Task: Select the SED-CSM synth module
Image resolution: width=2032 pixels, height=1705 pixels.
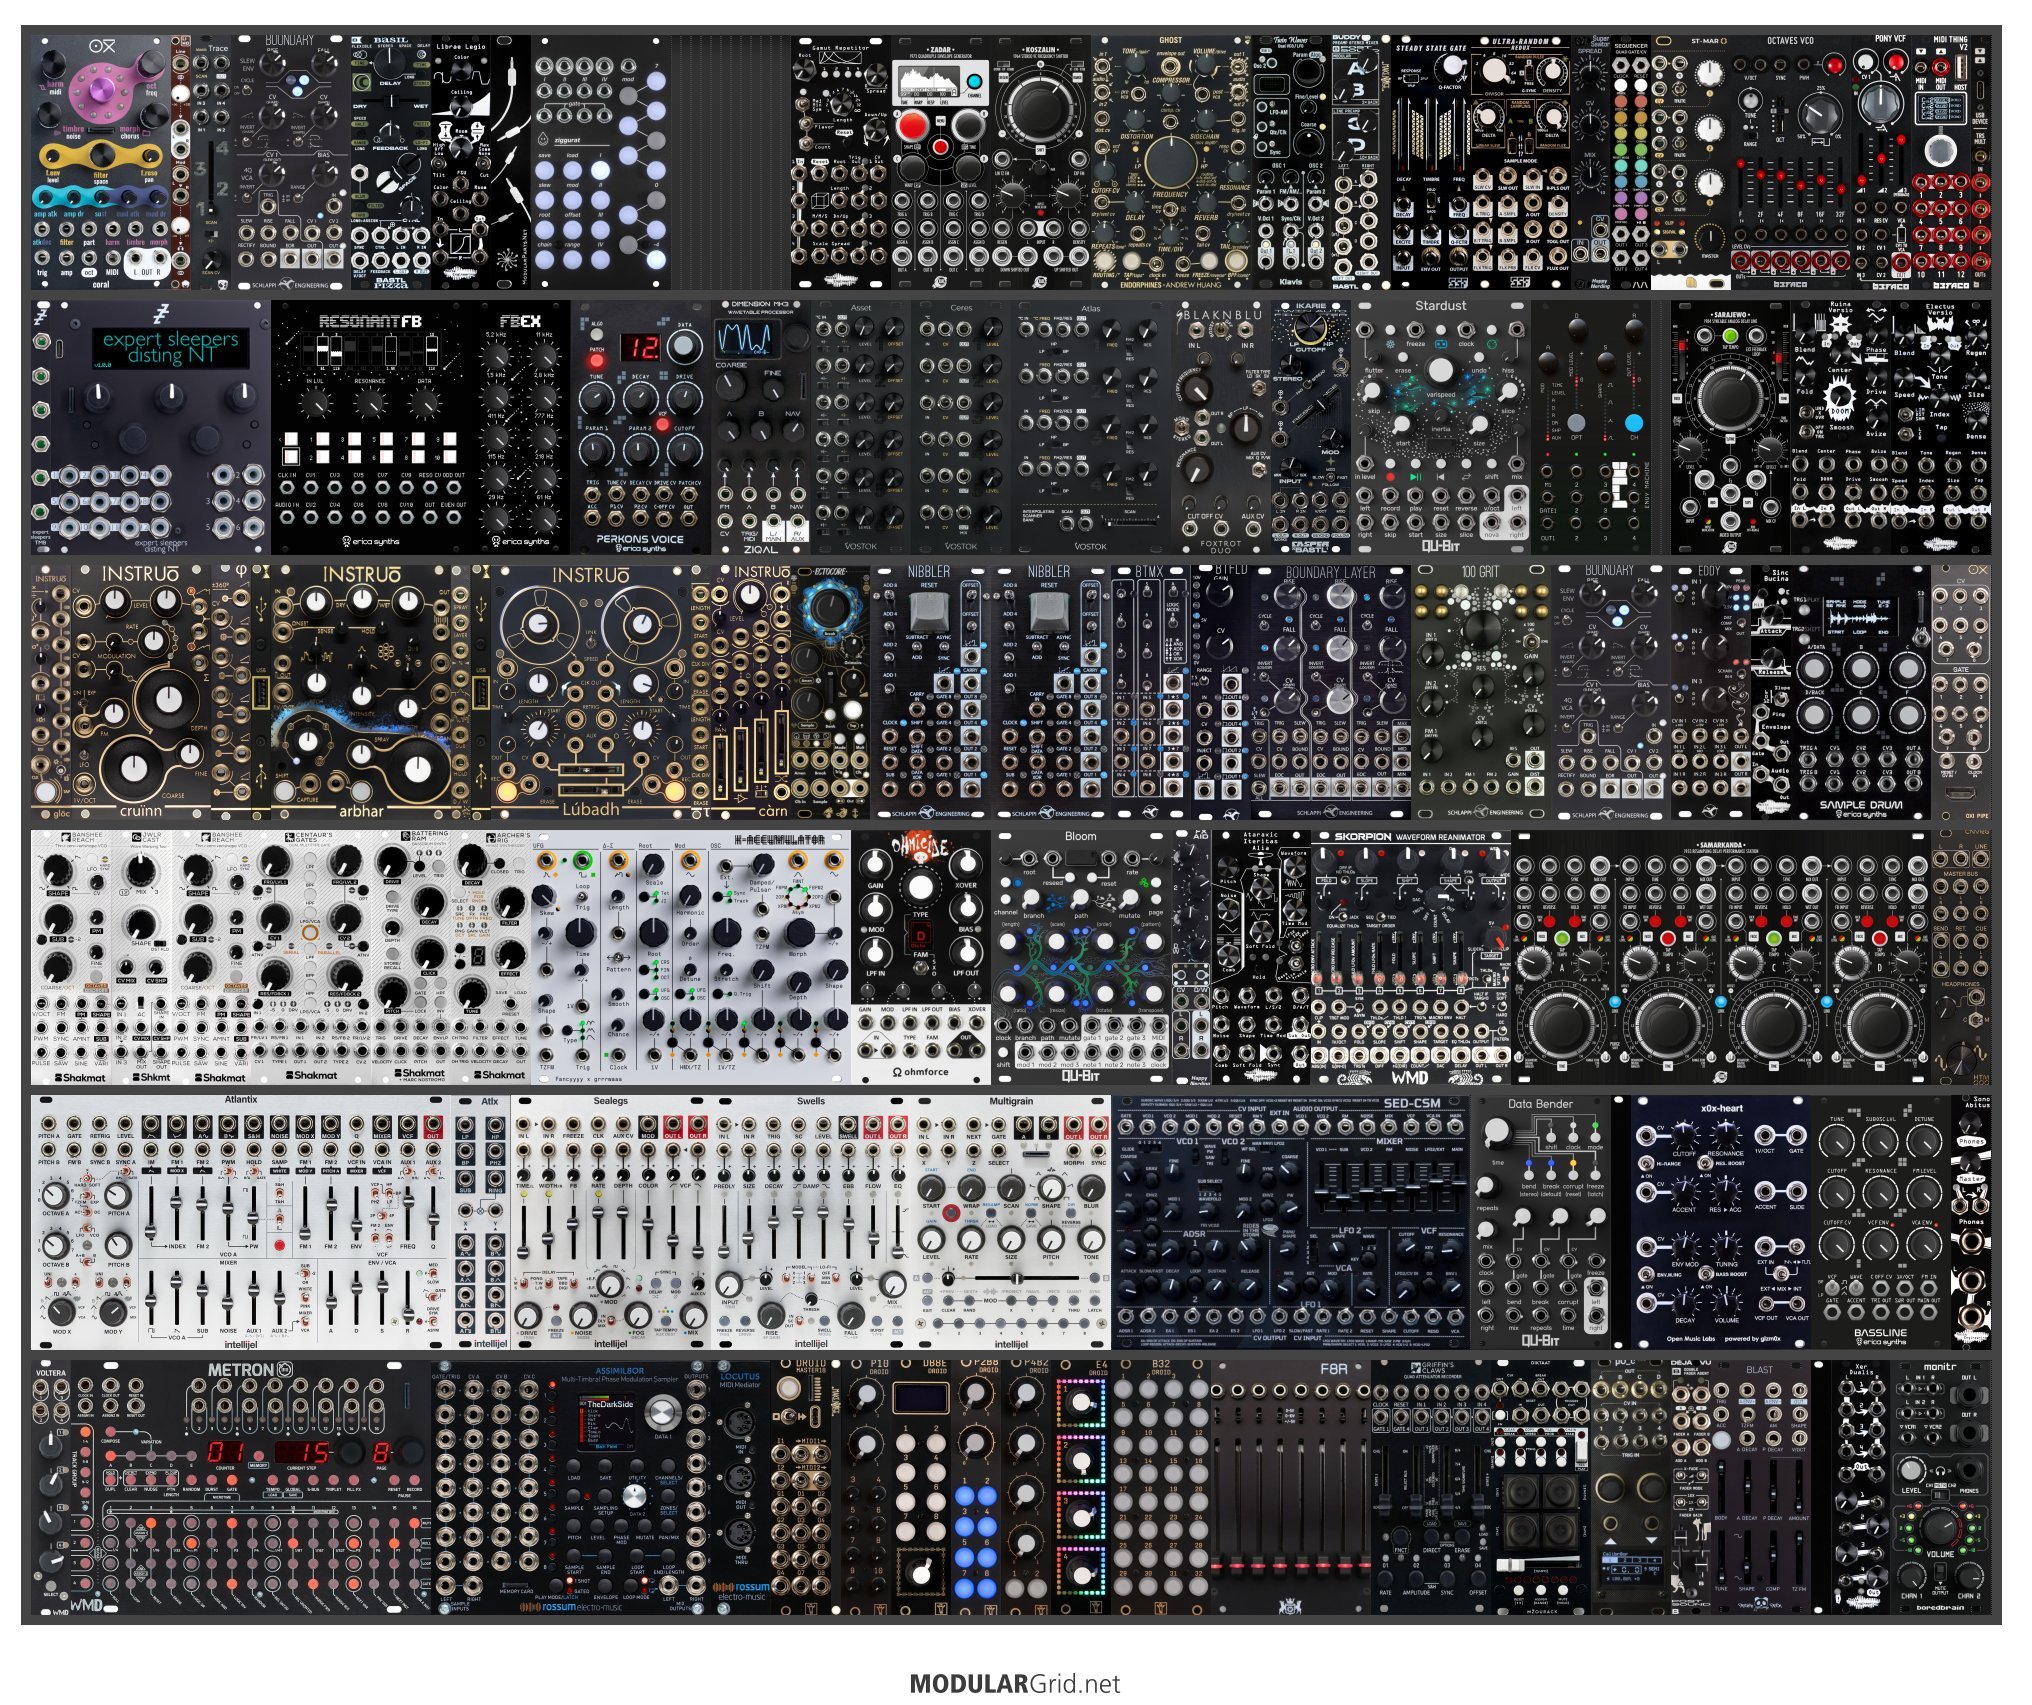Action: point(1291,1222)
